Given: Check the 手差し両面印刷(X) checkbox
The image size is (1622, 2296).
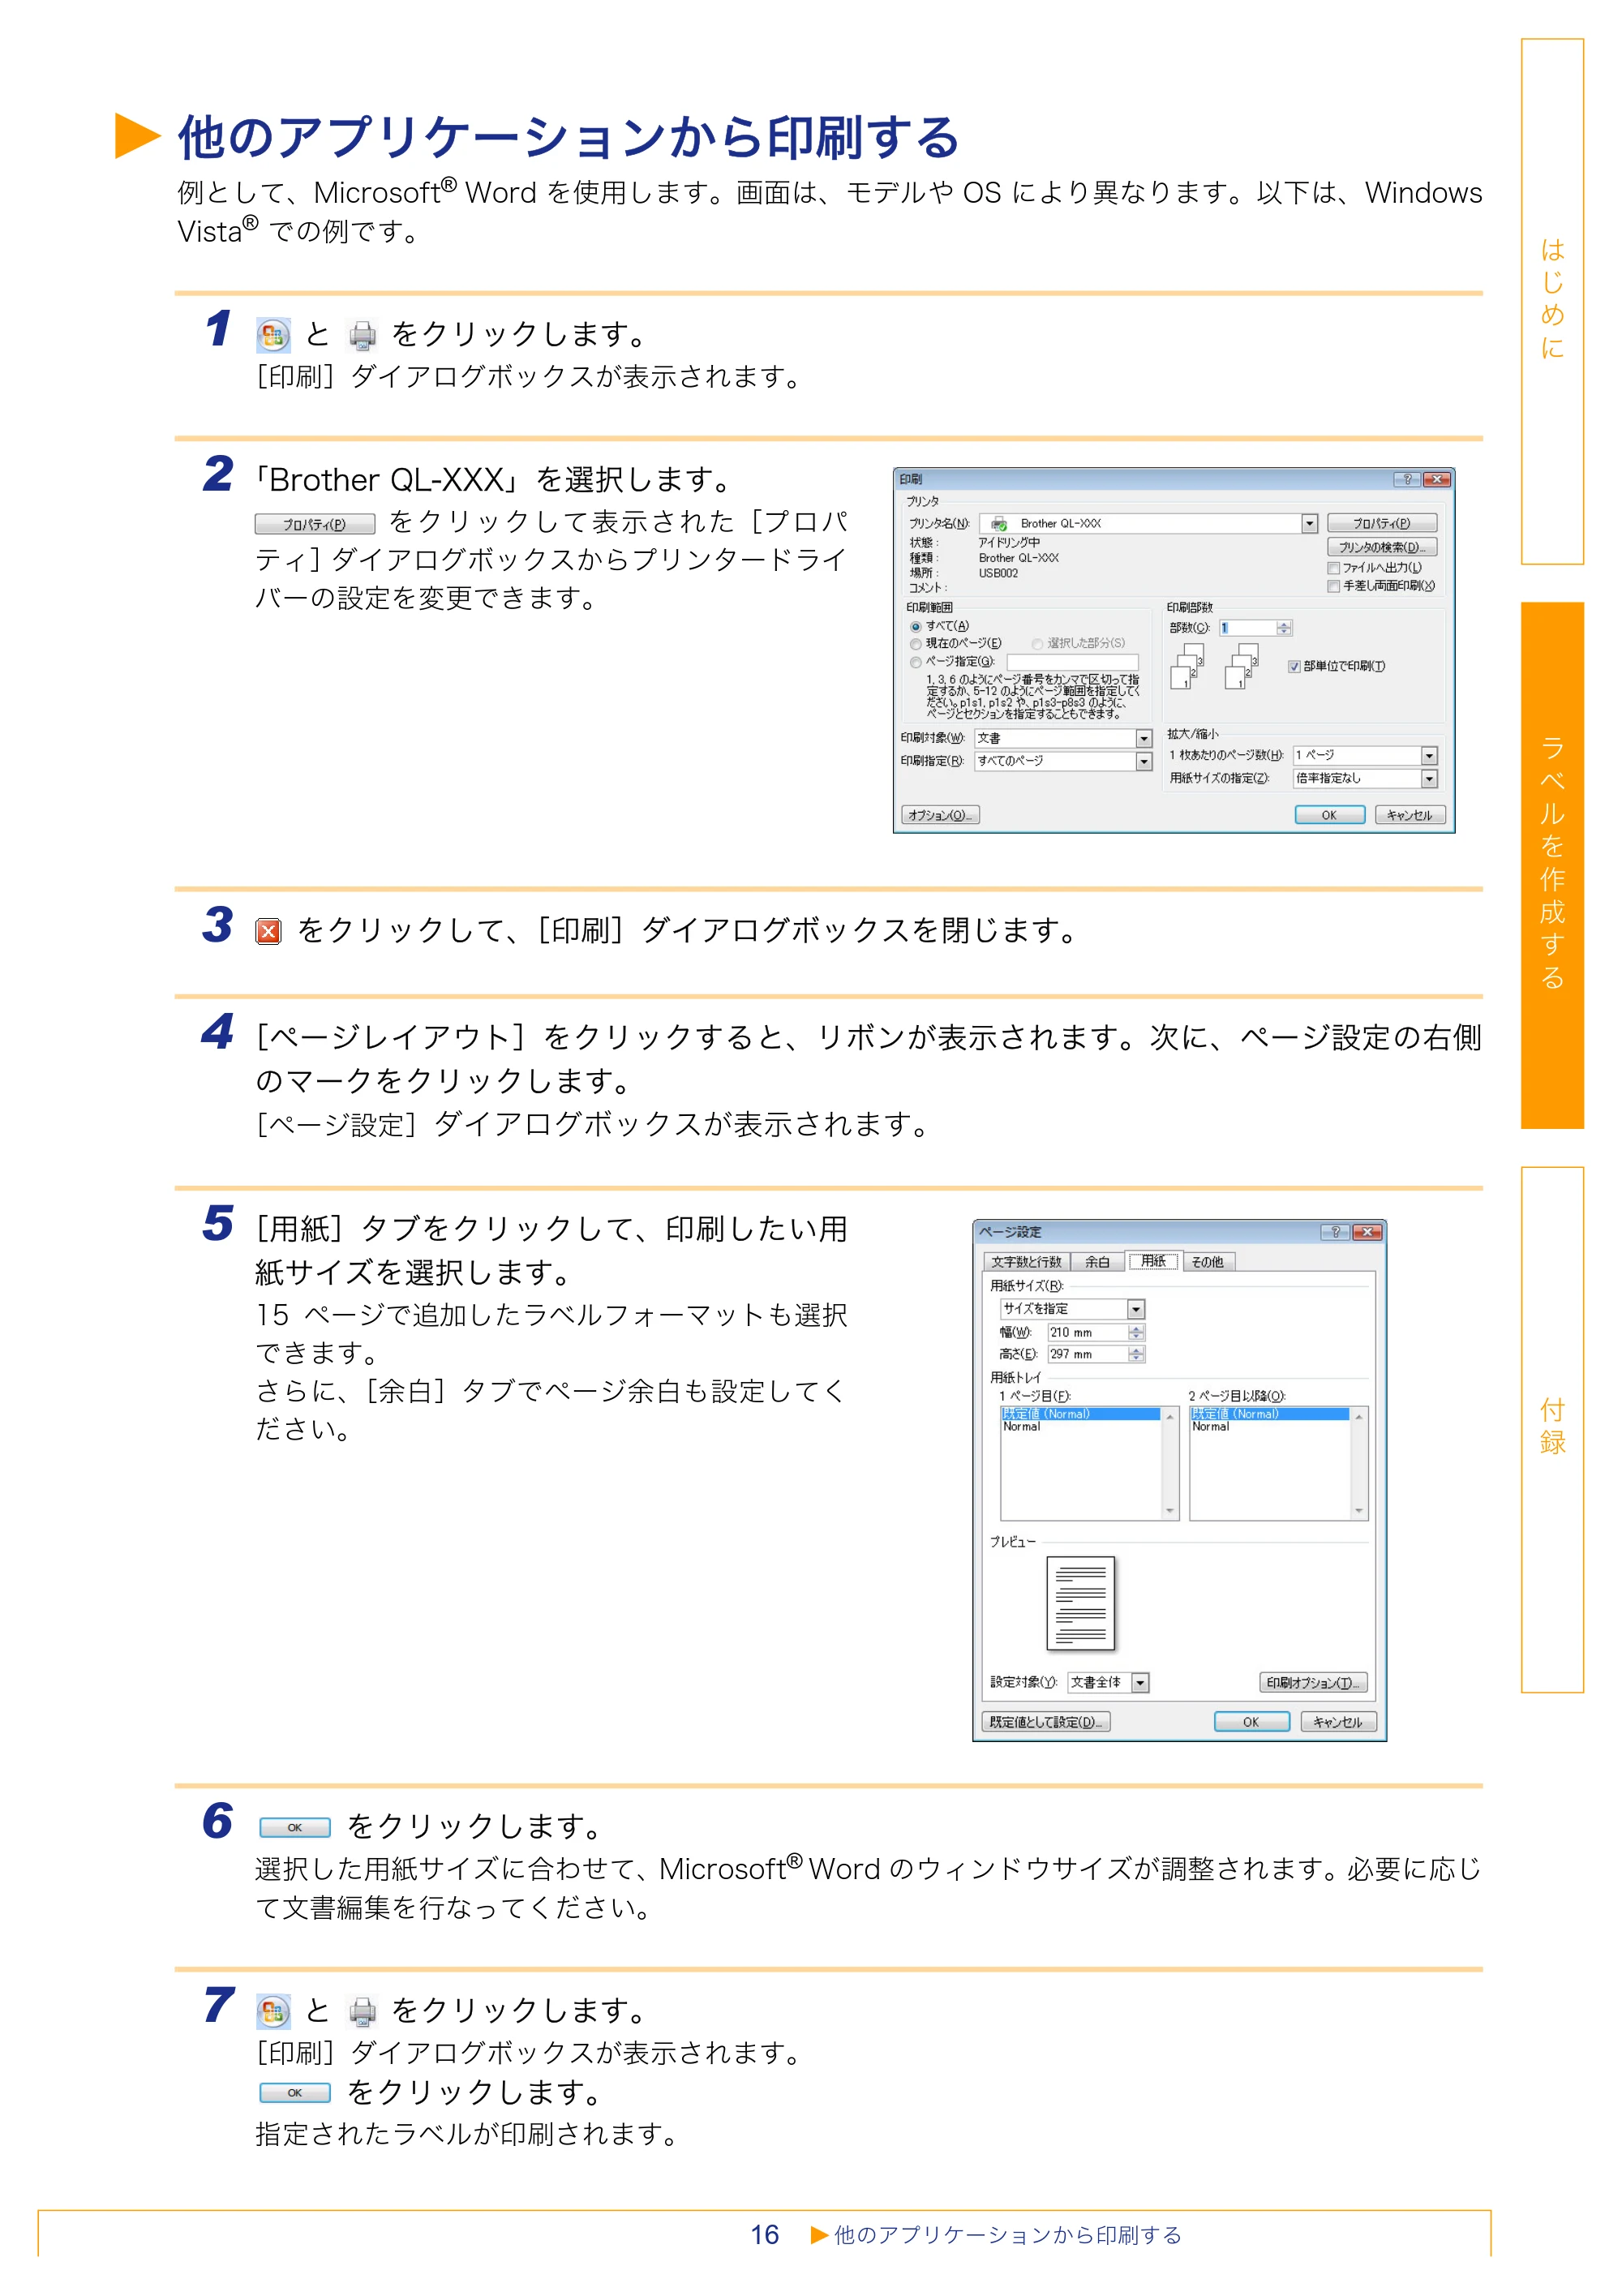Looking at the screenshot, I should pos(1333,586).
